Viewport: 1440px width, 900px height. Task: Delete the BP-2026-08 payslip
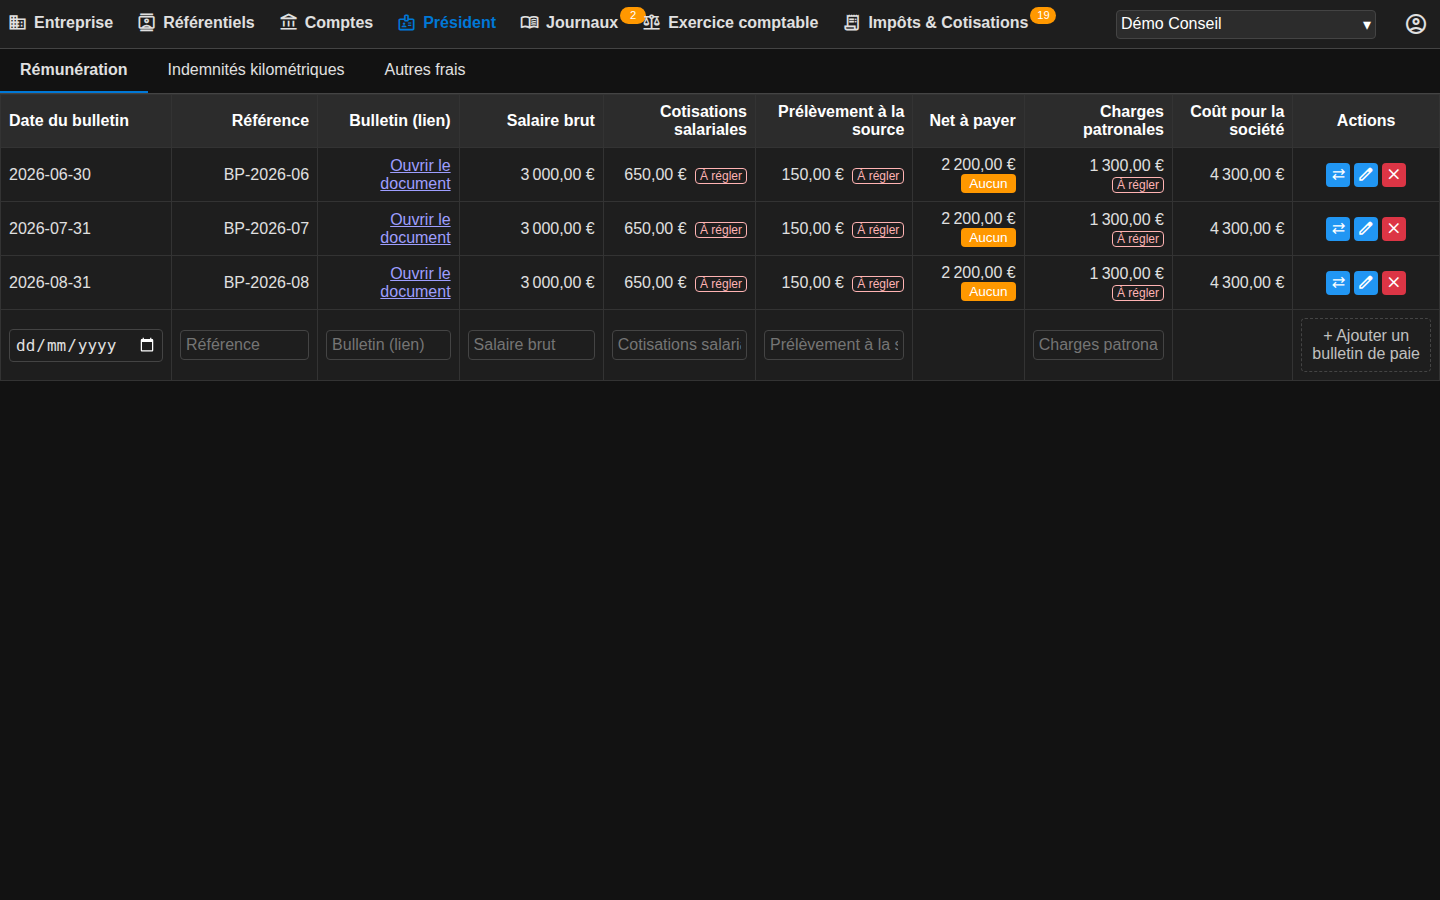click(x=1394, y=283)
